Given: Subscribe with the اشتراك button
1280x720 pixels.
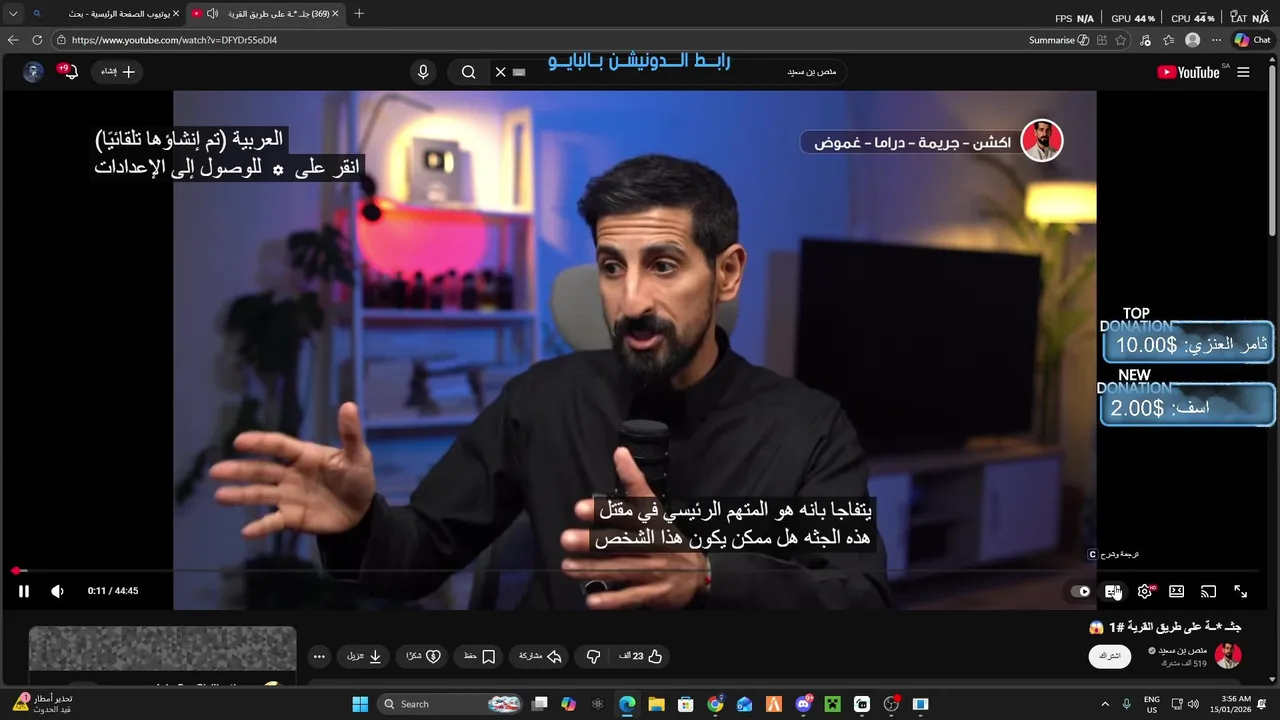Looking at the screenshot, I should 1111,656.
